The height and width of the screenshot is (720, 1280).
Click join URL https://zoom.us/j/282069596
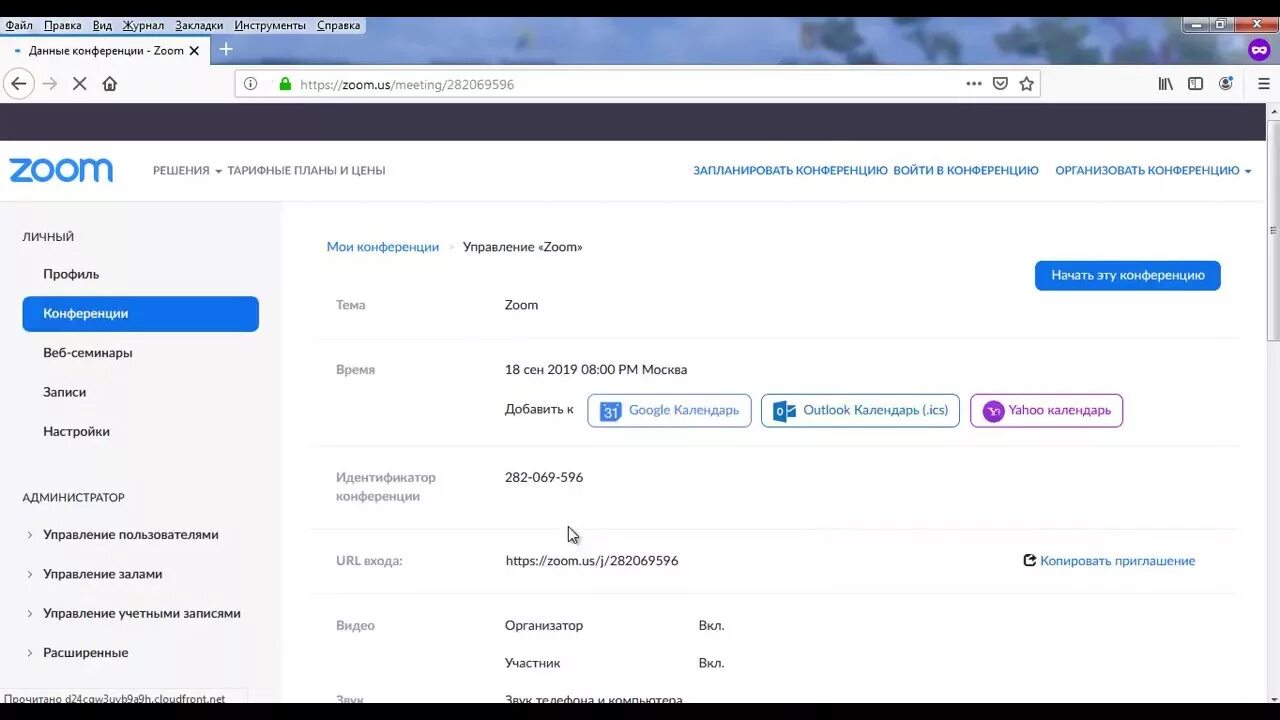592,561
